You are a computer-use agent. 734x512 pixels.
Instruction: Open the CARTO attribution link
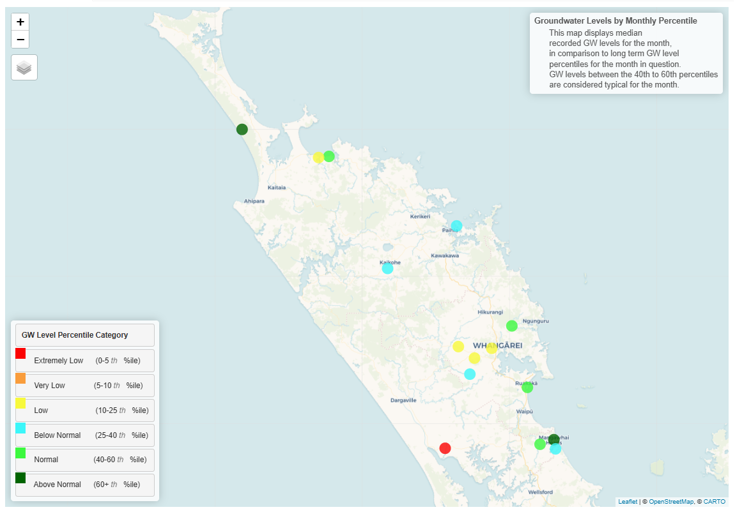pyautogui.click(x=714, y=502)
